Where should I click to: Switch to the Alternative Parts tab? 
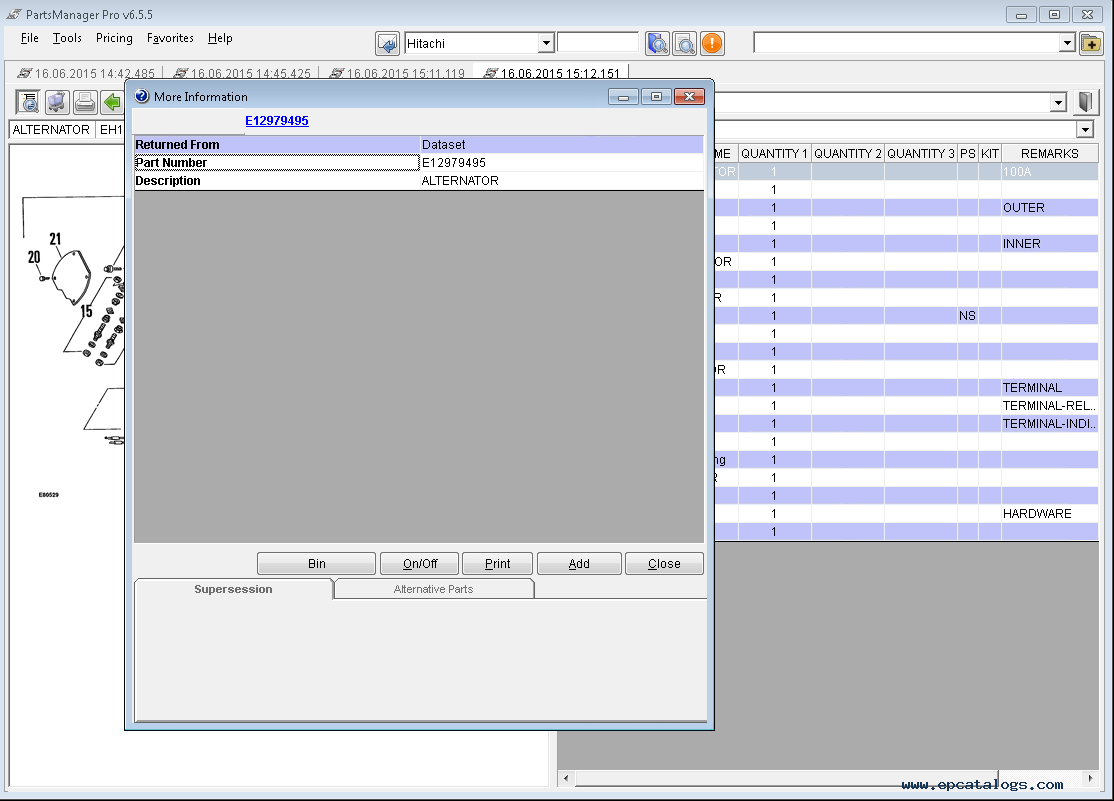tap(433, 589)
